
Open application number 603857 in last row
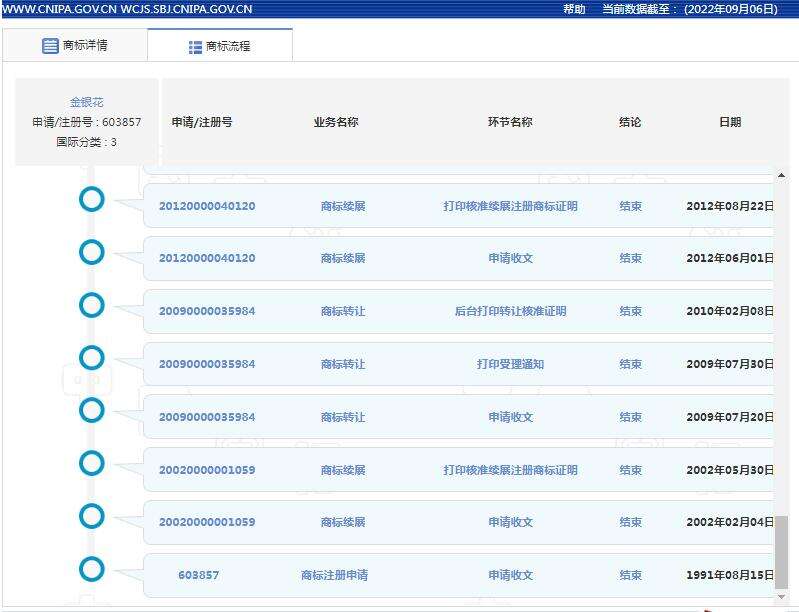click(x=198, y=575)
